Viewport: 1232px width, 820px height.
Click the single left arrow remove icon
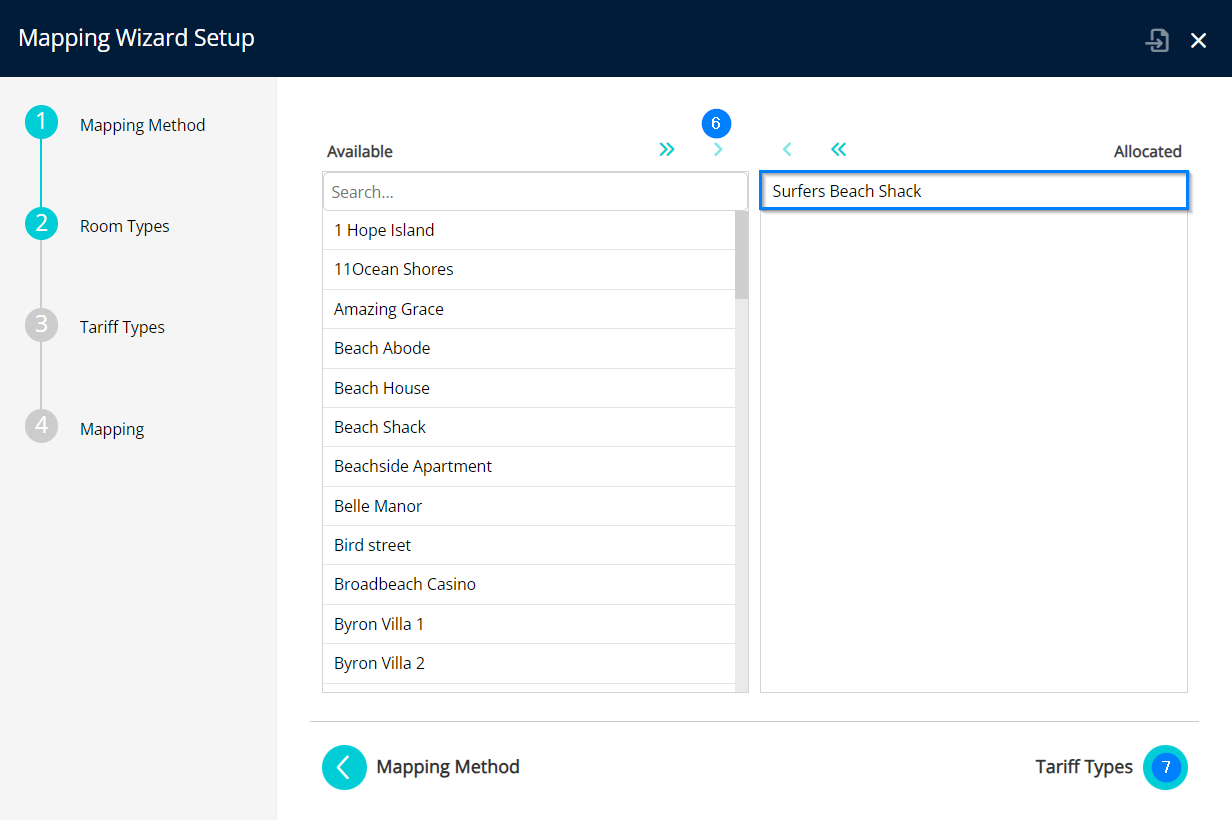pos(787,150)
